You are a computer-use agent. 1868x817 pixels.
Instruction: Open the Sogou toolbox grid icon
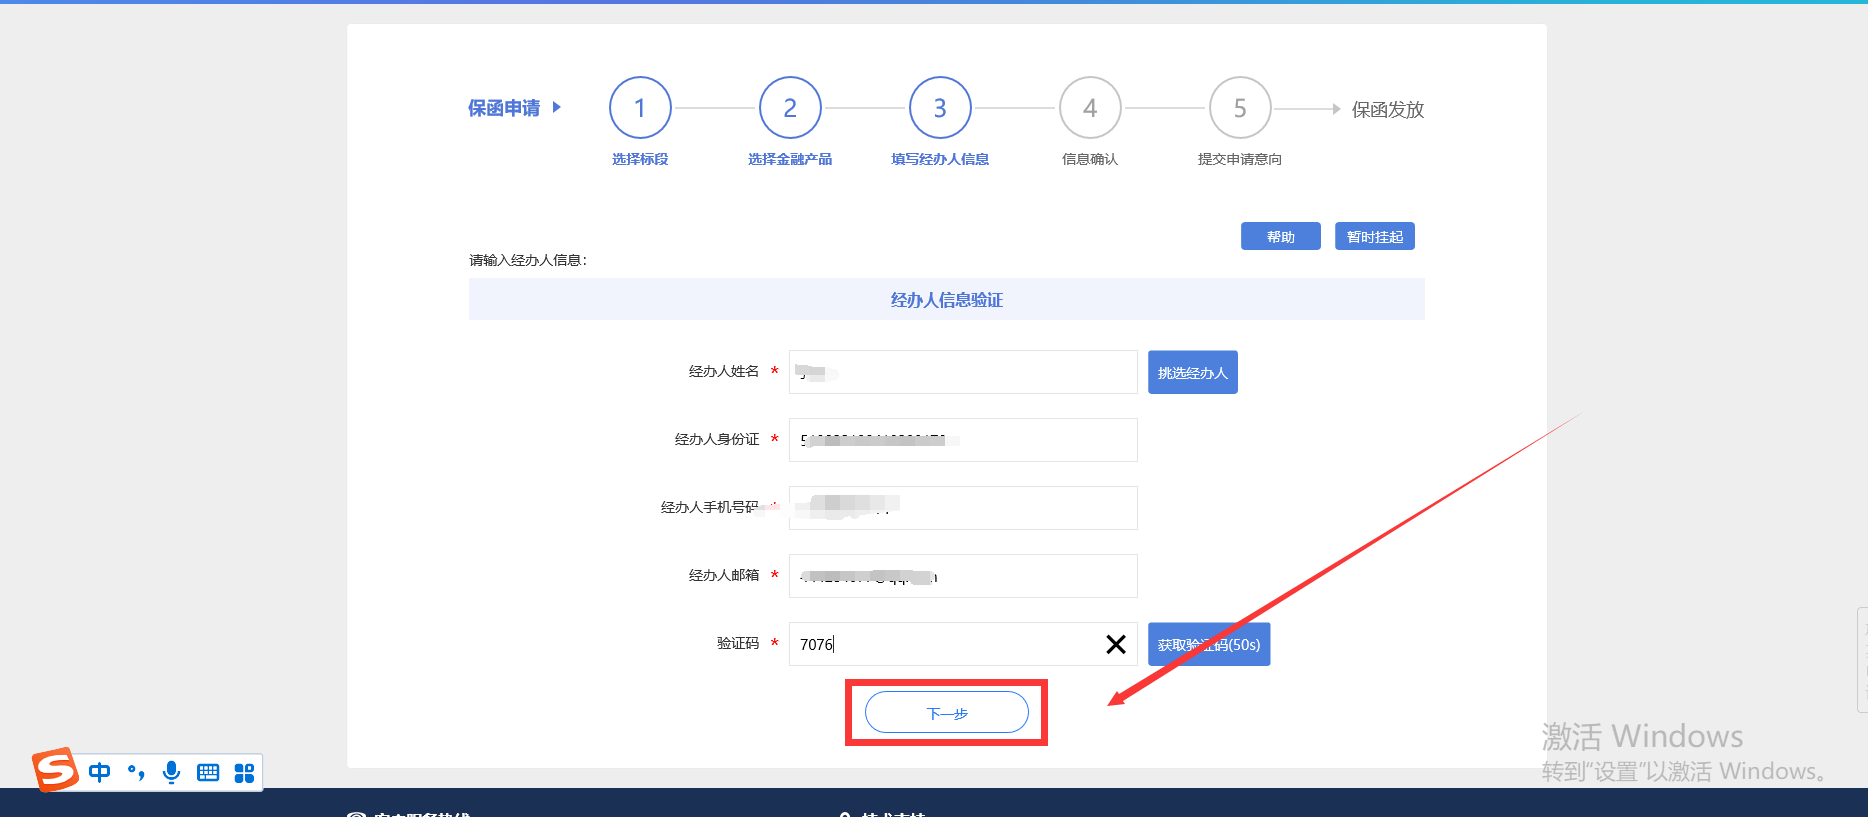click(x=244, y=772)
